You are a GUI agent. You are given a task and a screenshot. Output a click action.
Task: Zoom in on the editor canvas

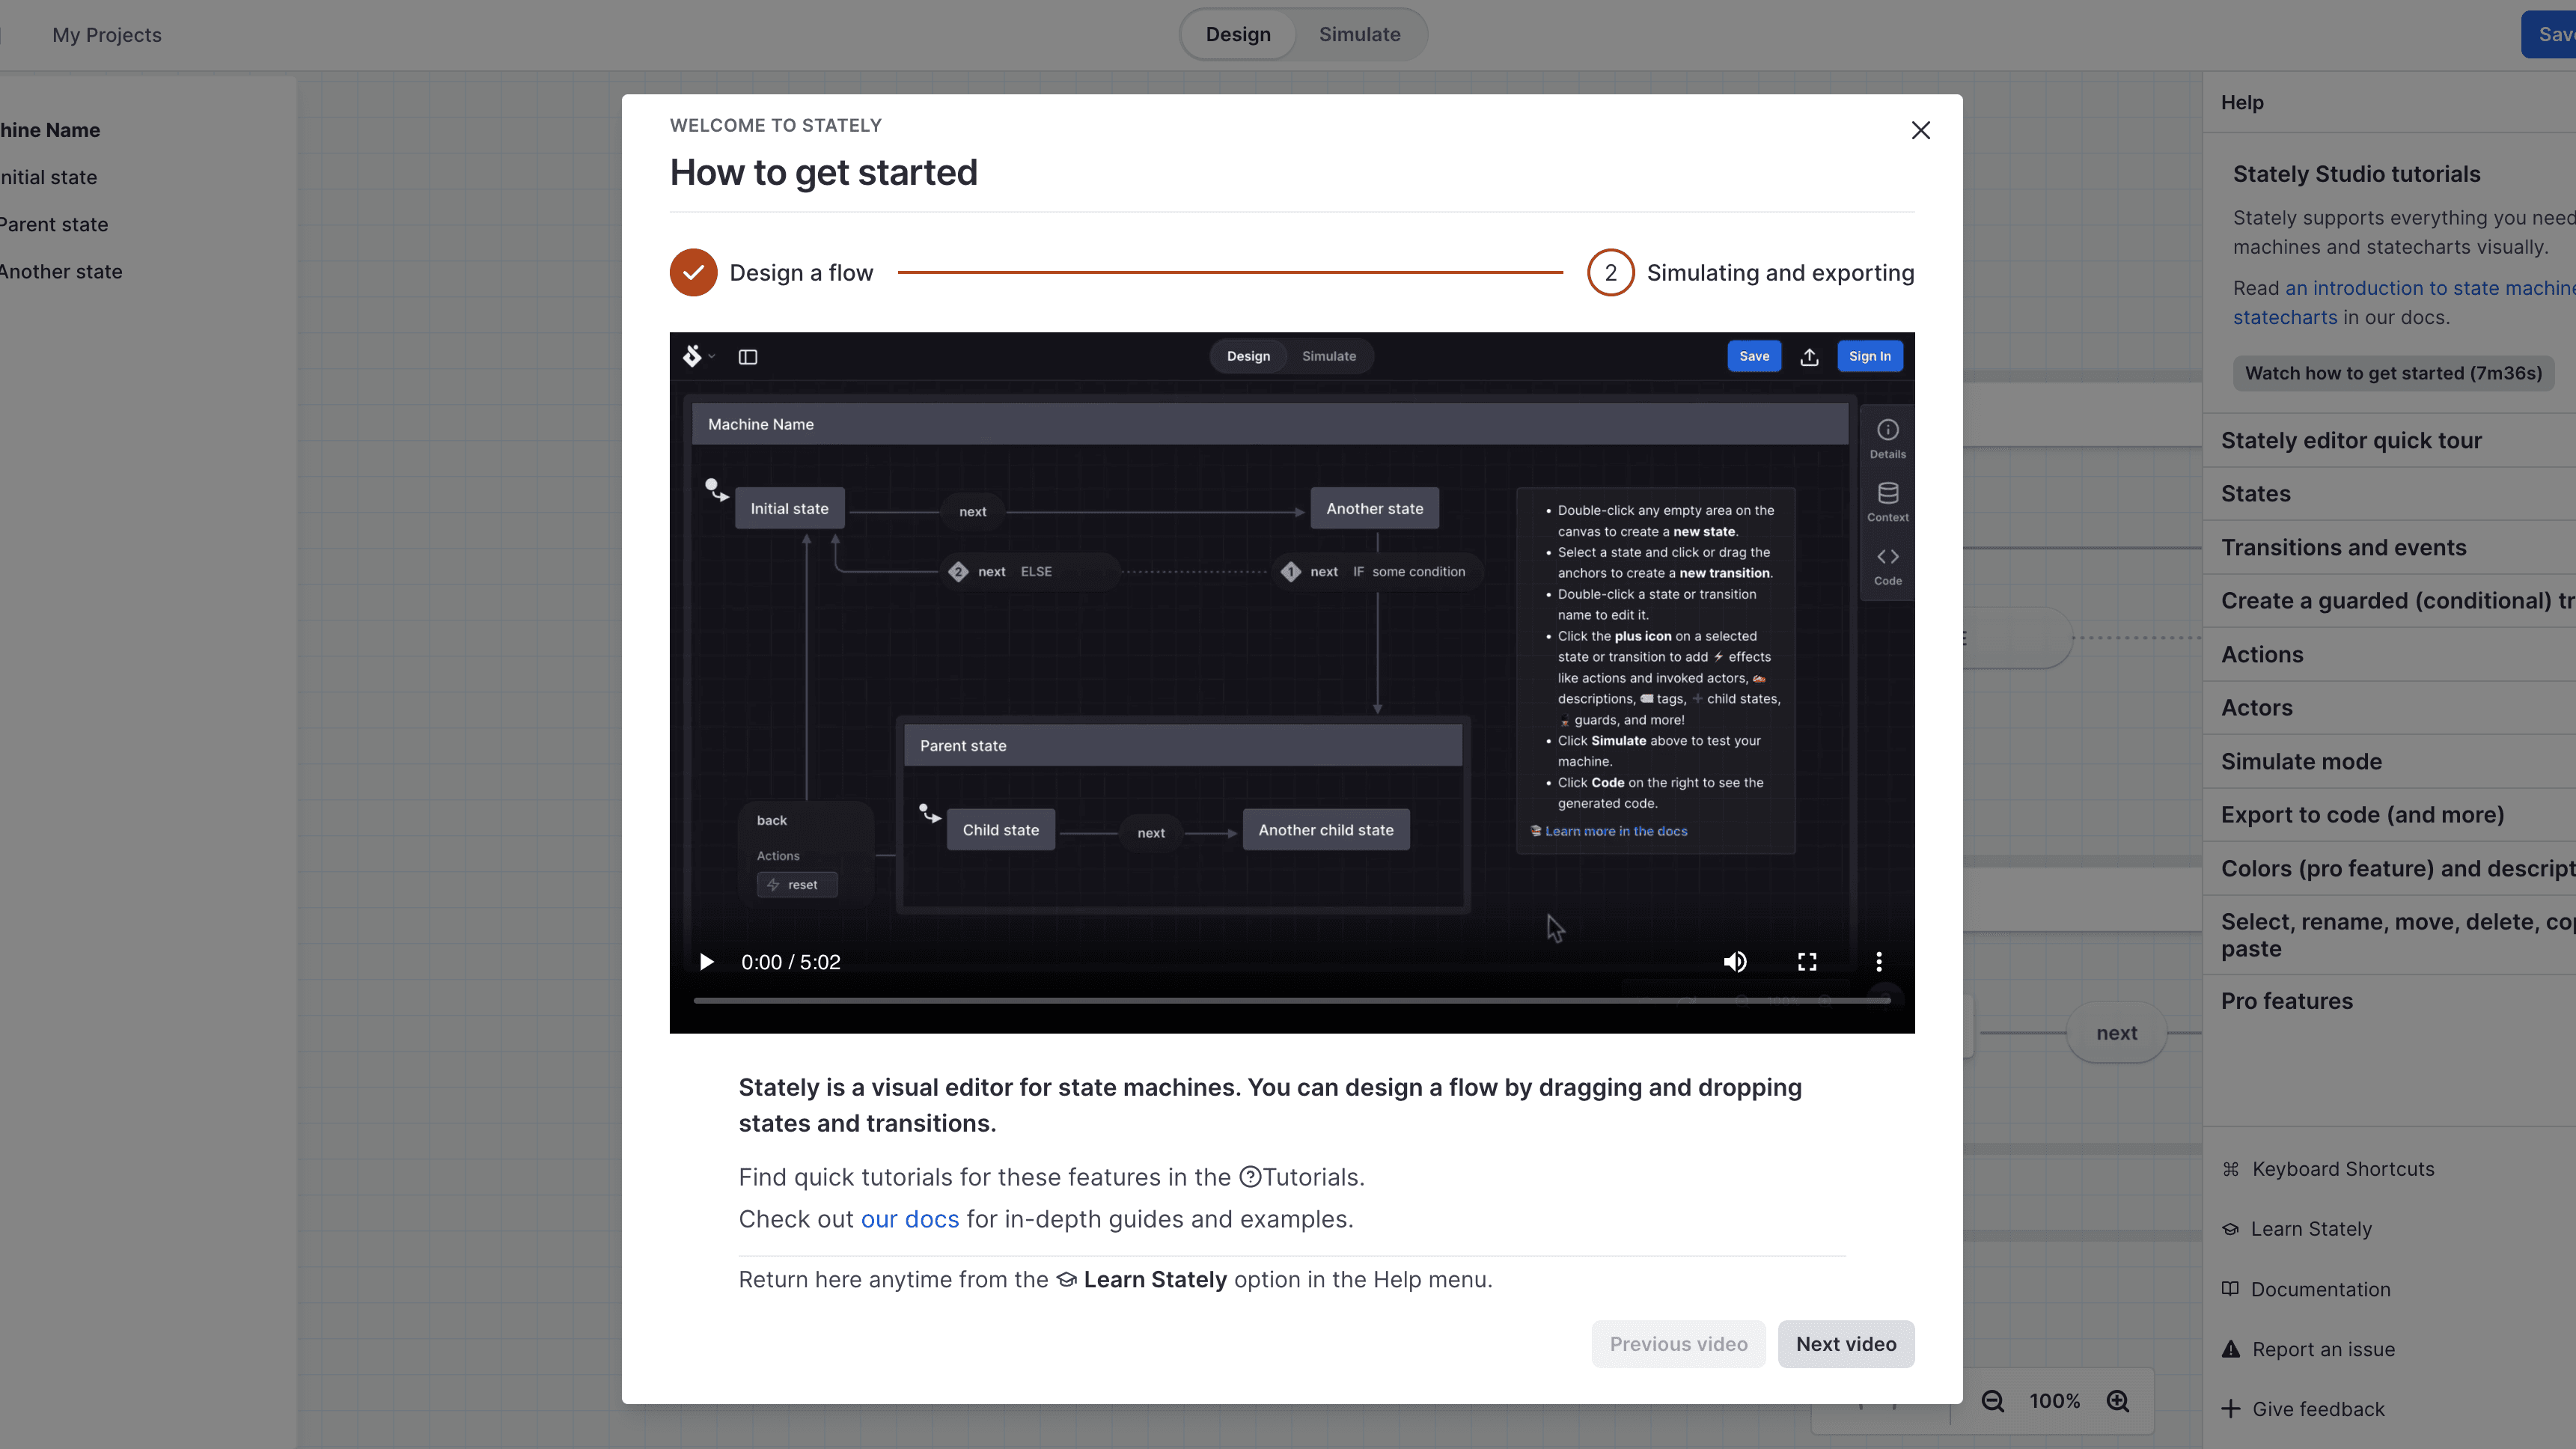[x=2119, y=1400]
